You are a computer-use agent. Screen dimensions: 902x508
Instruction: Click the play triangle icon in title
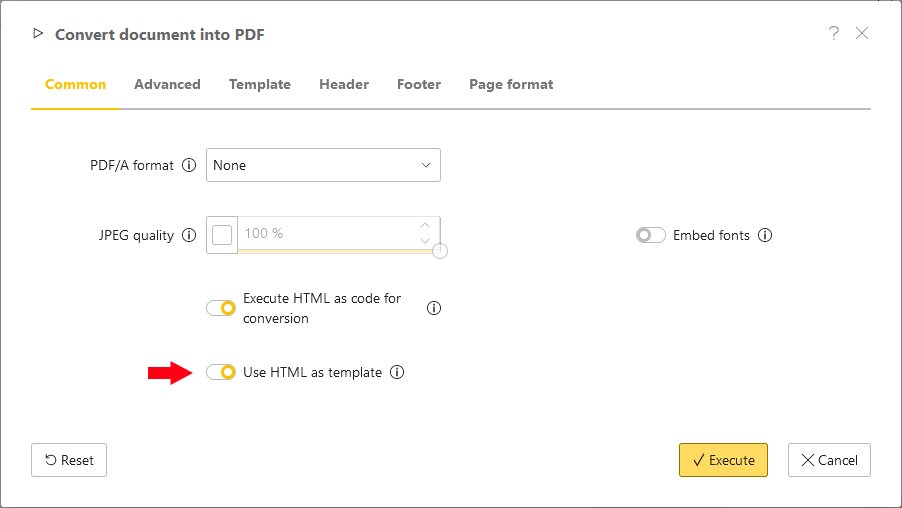pos(38,34)
